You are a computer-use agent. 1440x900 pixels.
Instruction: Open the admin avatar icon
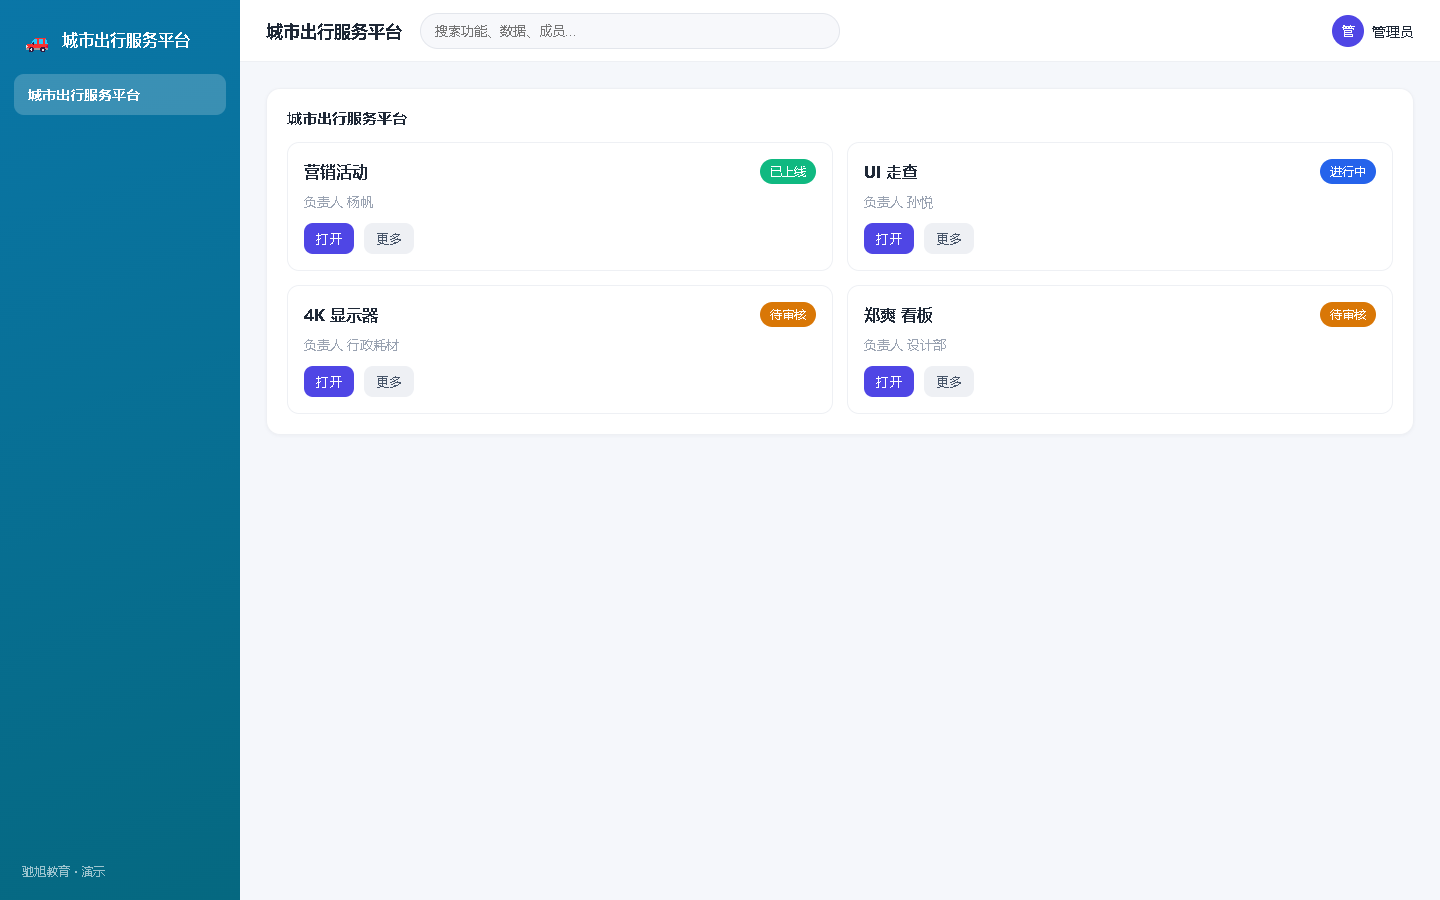click(1348, 31)
